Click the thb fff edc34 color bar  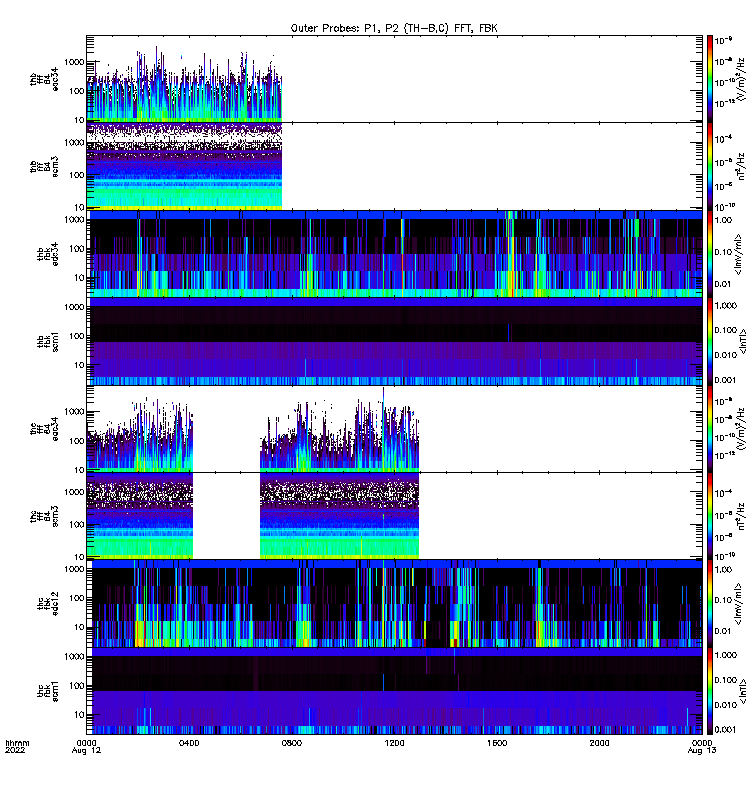[x=710, y=79]
